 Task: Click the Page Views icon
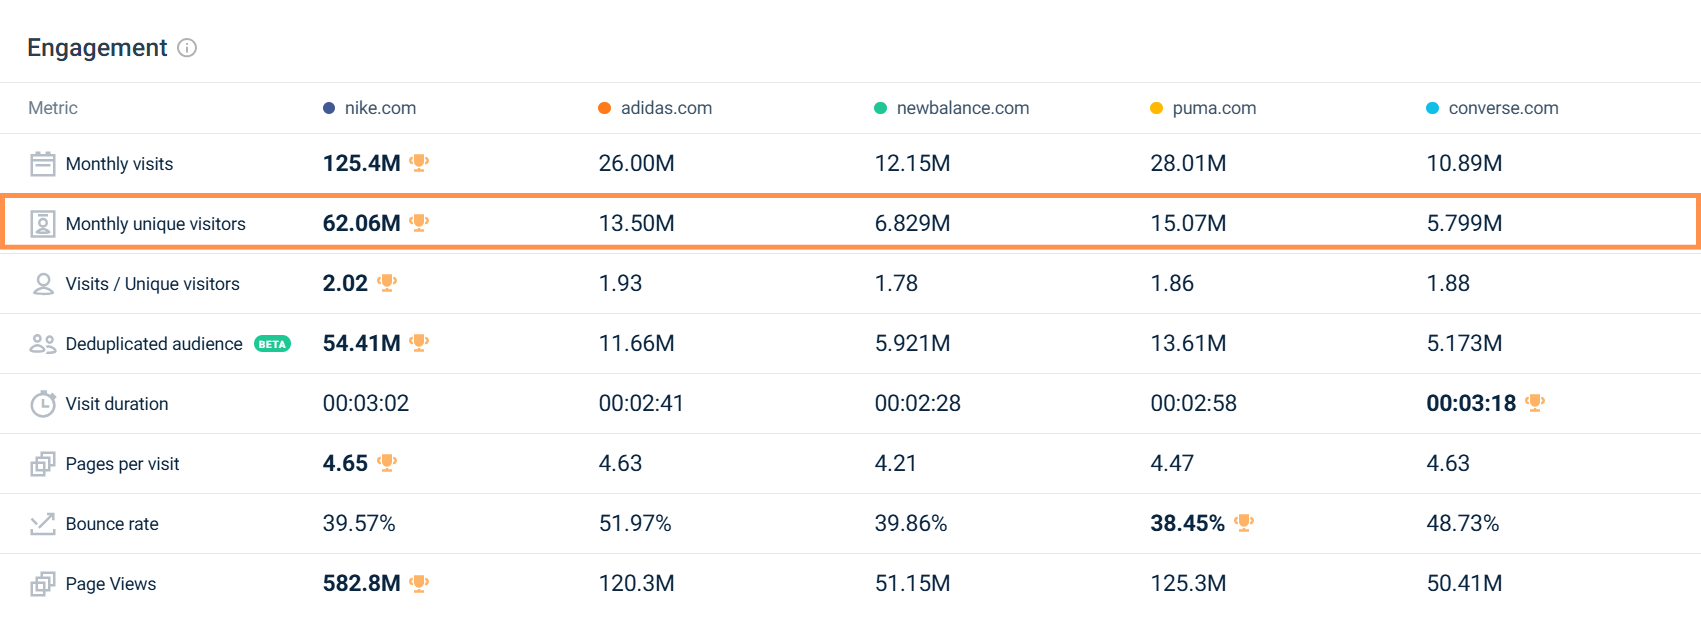pyautogui.click(x=43, y=584)
